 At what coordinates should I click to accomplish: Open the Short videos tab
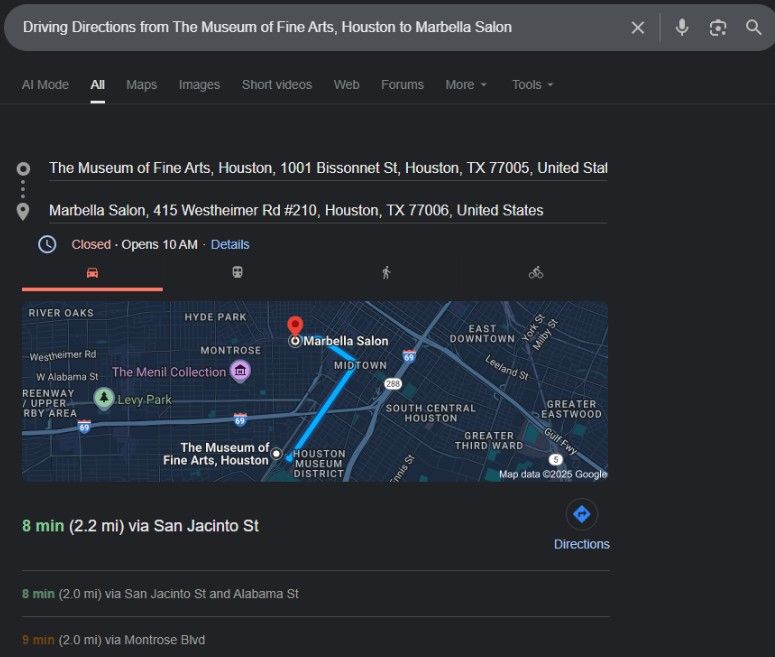point(277,85)
